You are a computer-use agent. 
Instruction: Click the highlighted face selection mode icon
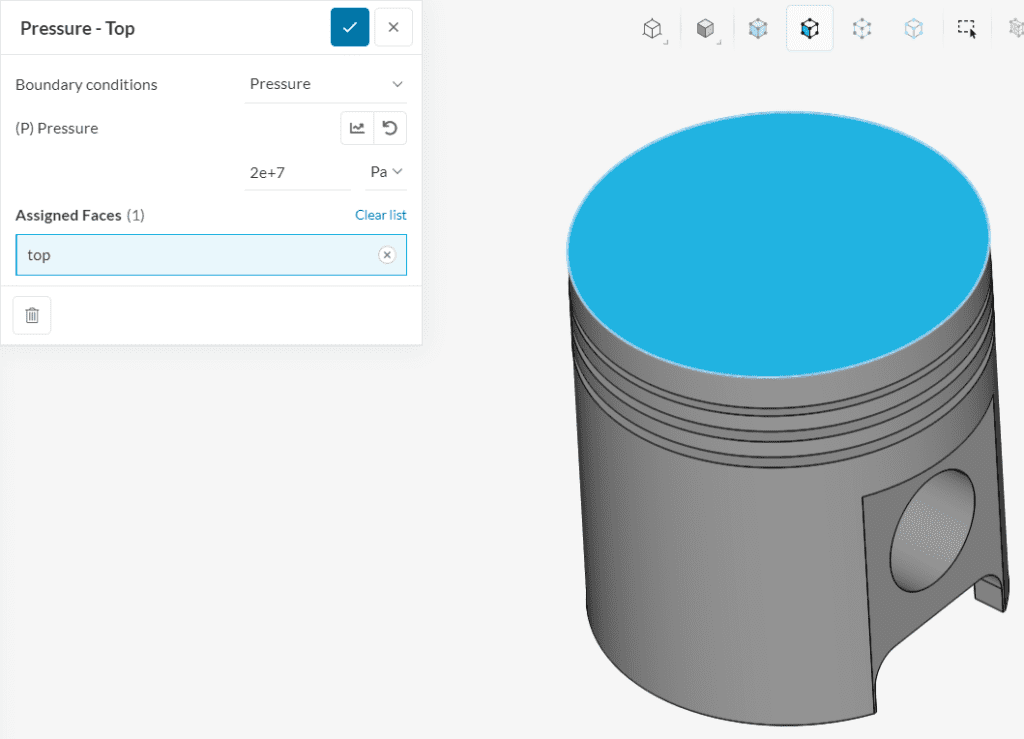(810, 28)
